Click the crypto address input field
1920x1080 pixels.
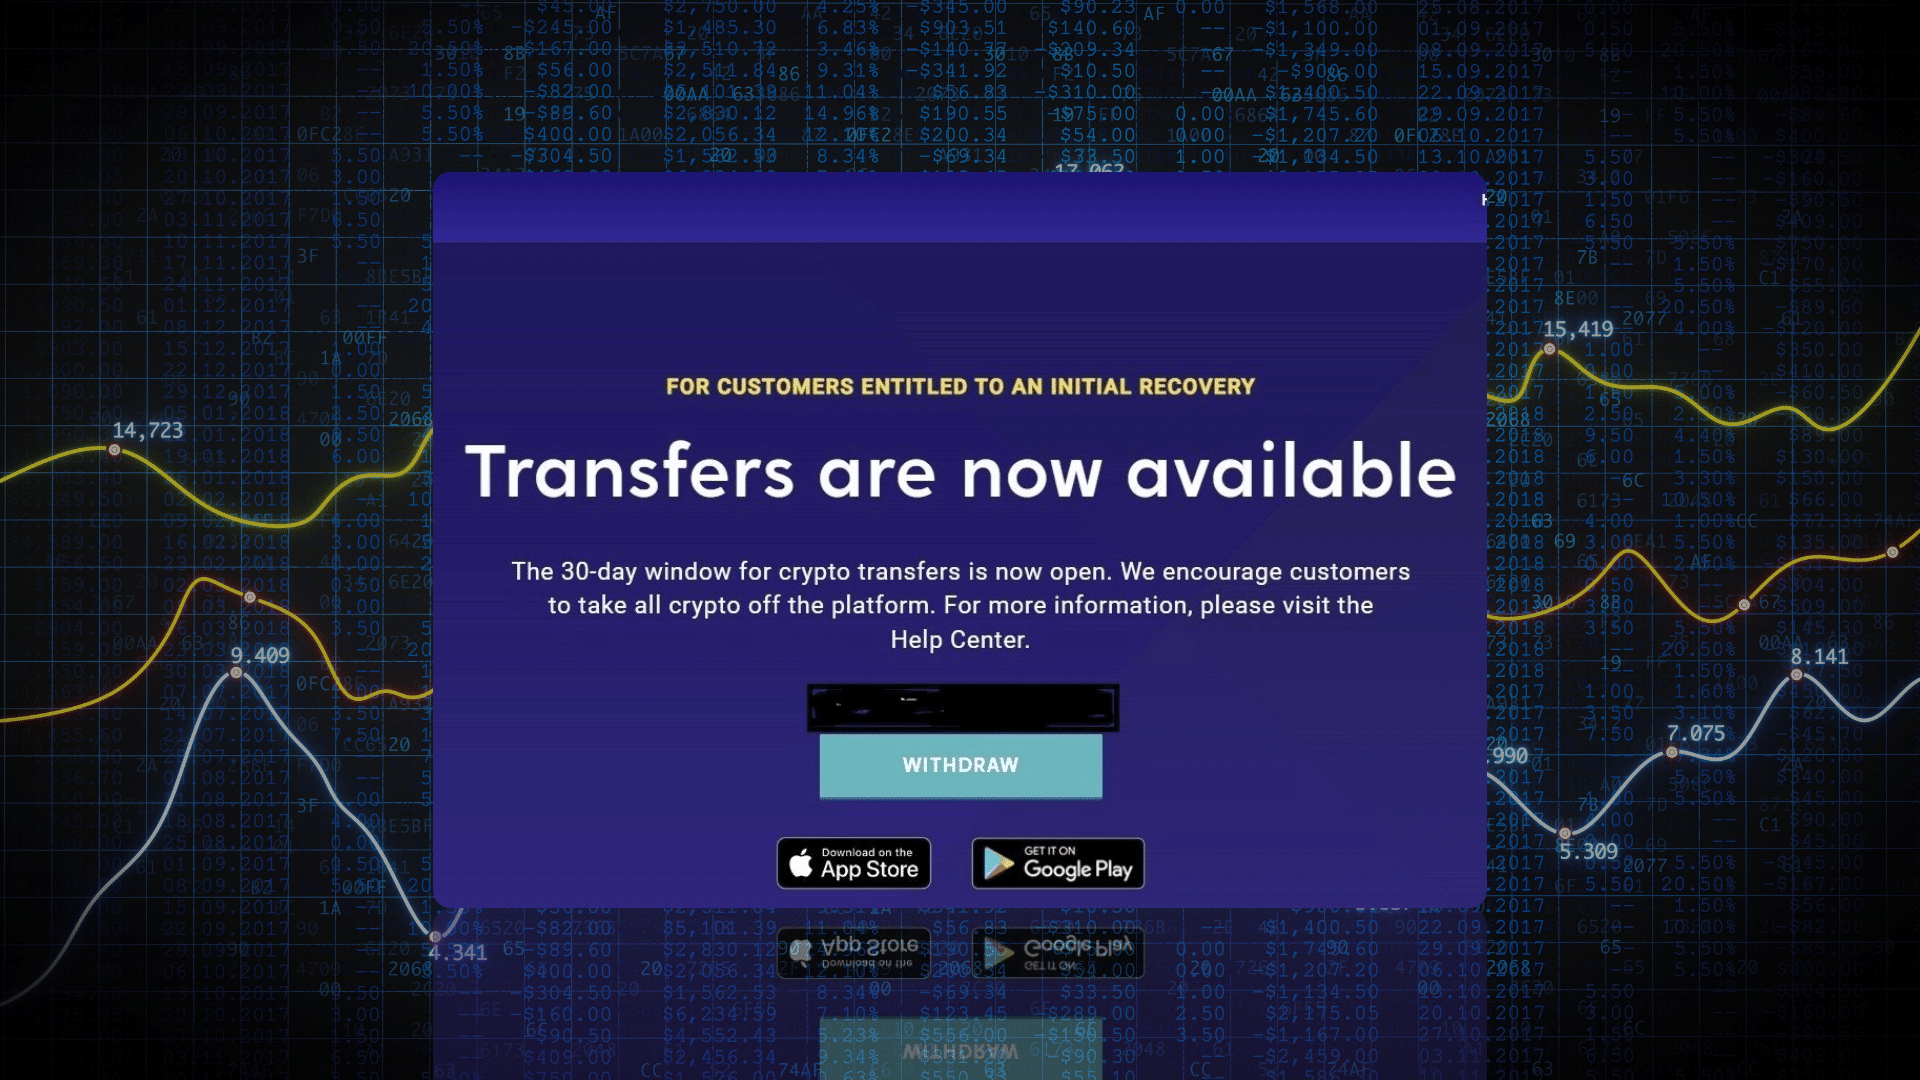click(961, 707)
